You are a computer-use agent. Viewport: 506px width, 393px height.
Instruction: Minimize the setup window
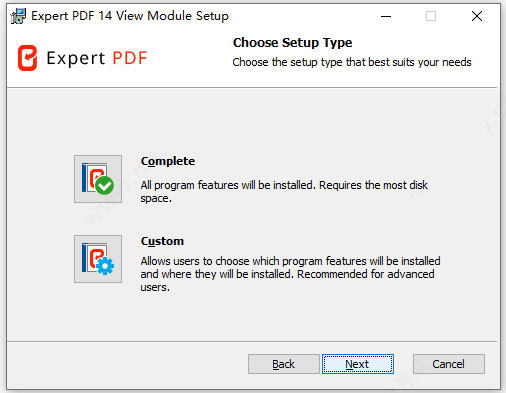coord(386,16)
